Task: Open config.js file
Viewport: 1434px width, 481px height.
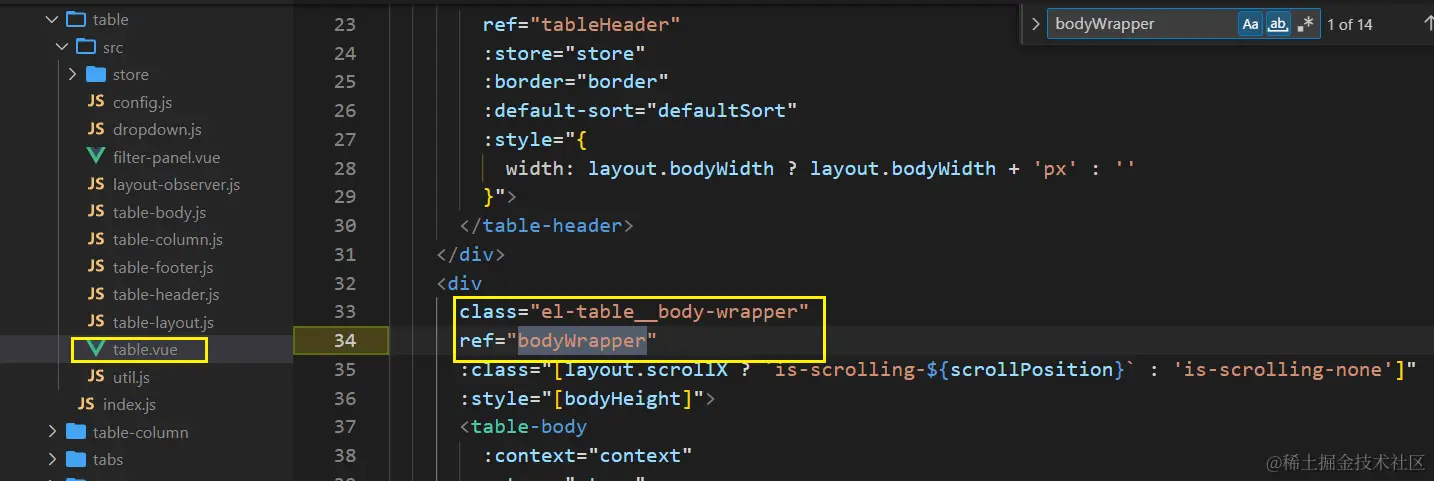Action: tap(142, 102)
